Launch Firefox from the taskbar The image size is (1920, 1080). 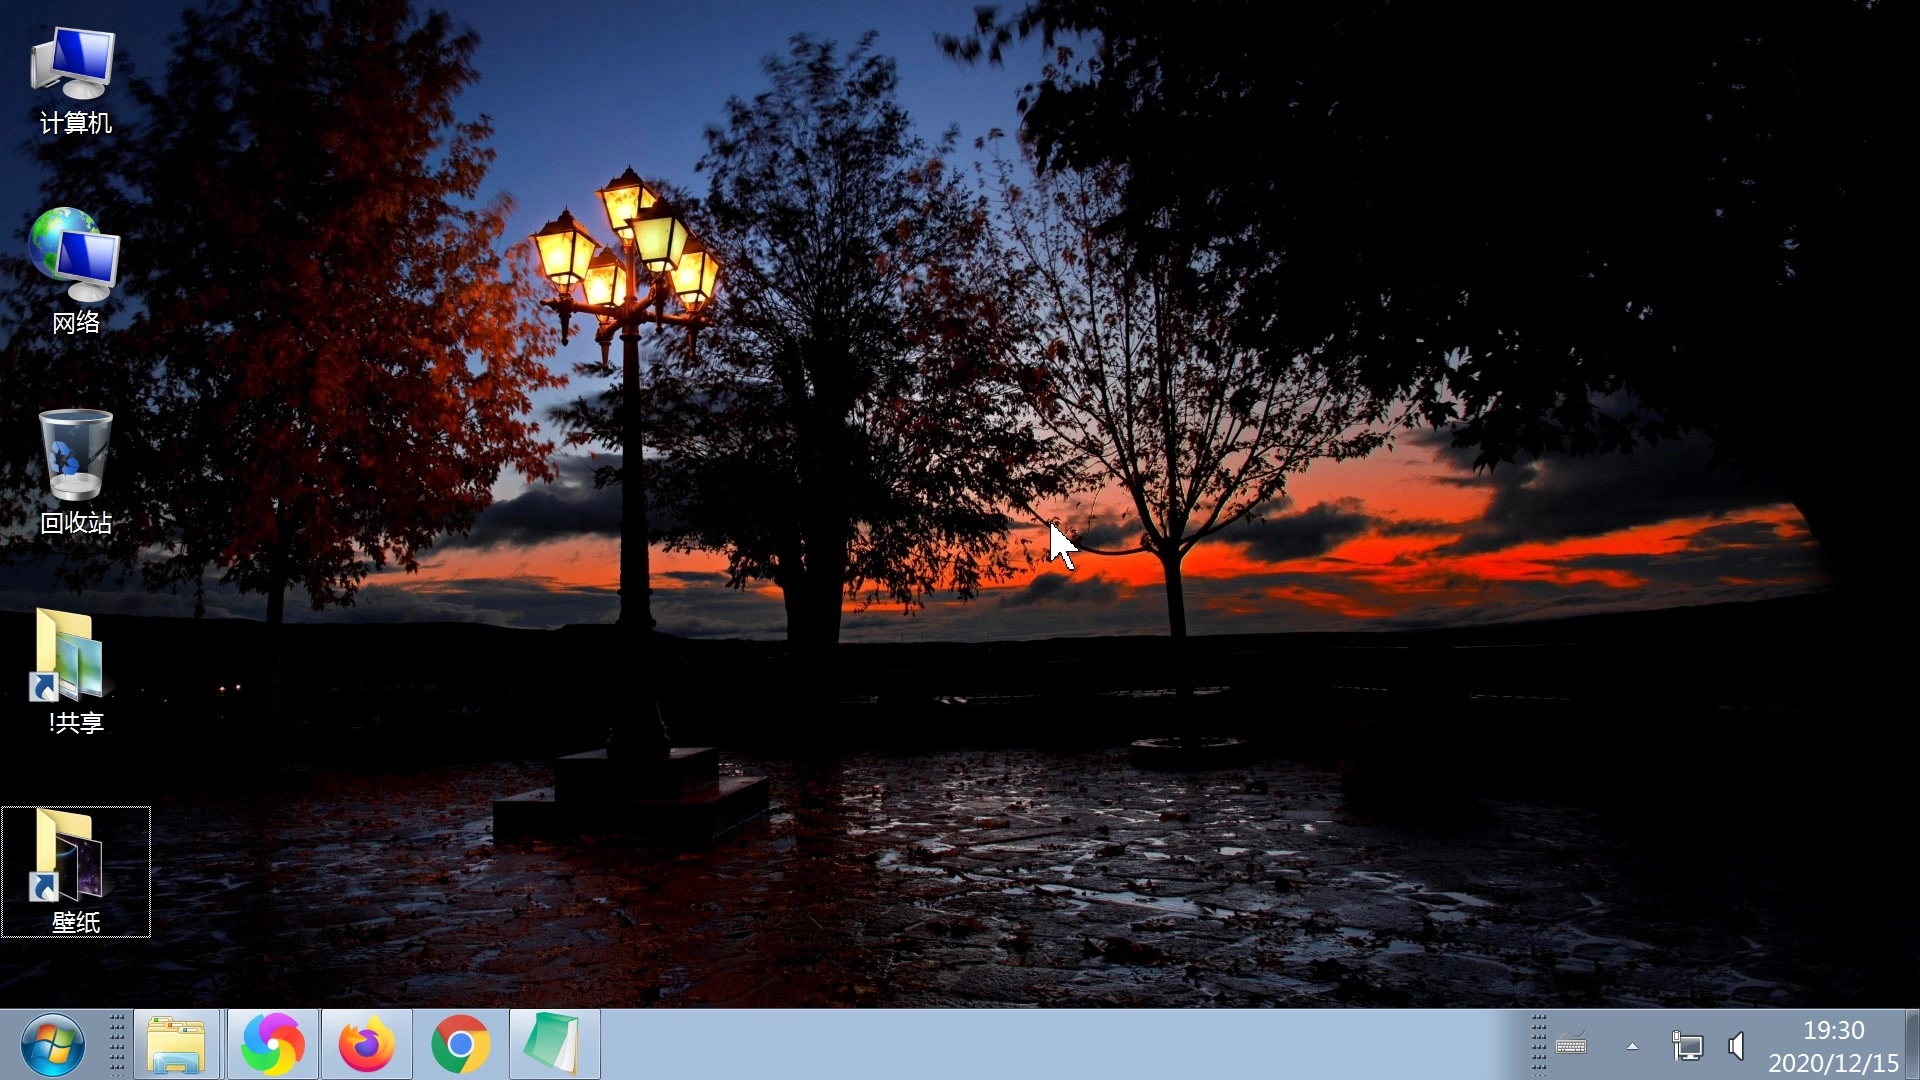(x=366, y=1045)
